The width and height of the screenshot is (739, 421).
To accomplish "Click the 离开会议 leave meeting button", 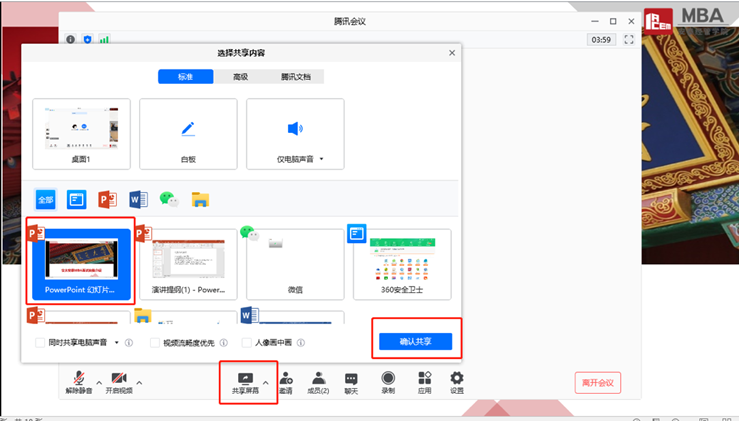I will tap(597, 382).
